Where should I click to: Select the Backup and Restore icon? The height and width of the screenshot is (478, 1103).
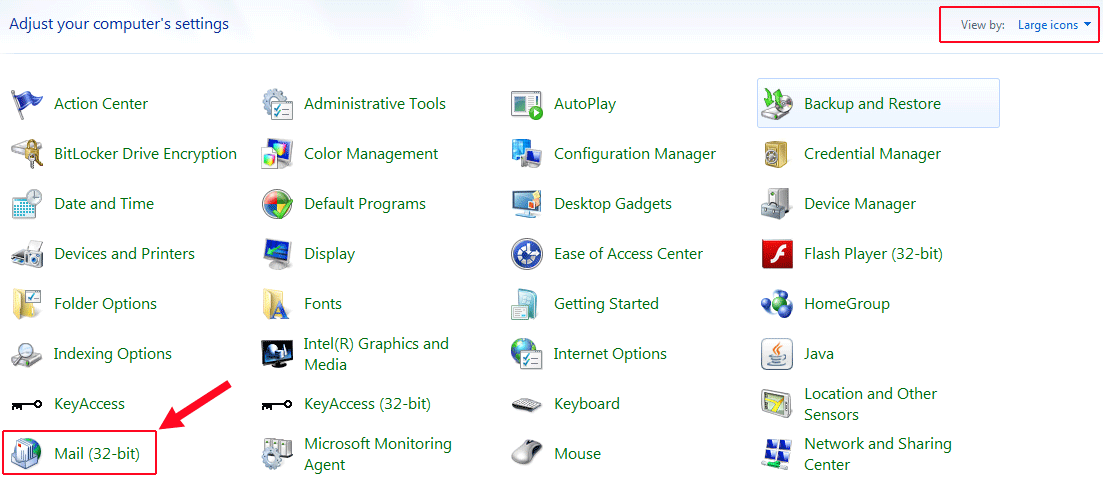tap(778, 104)
